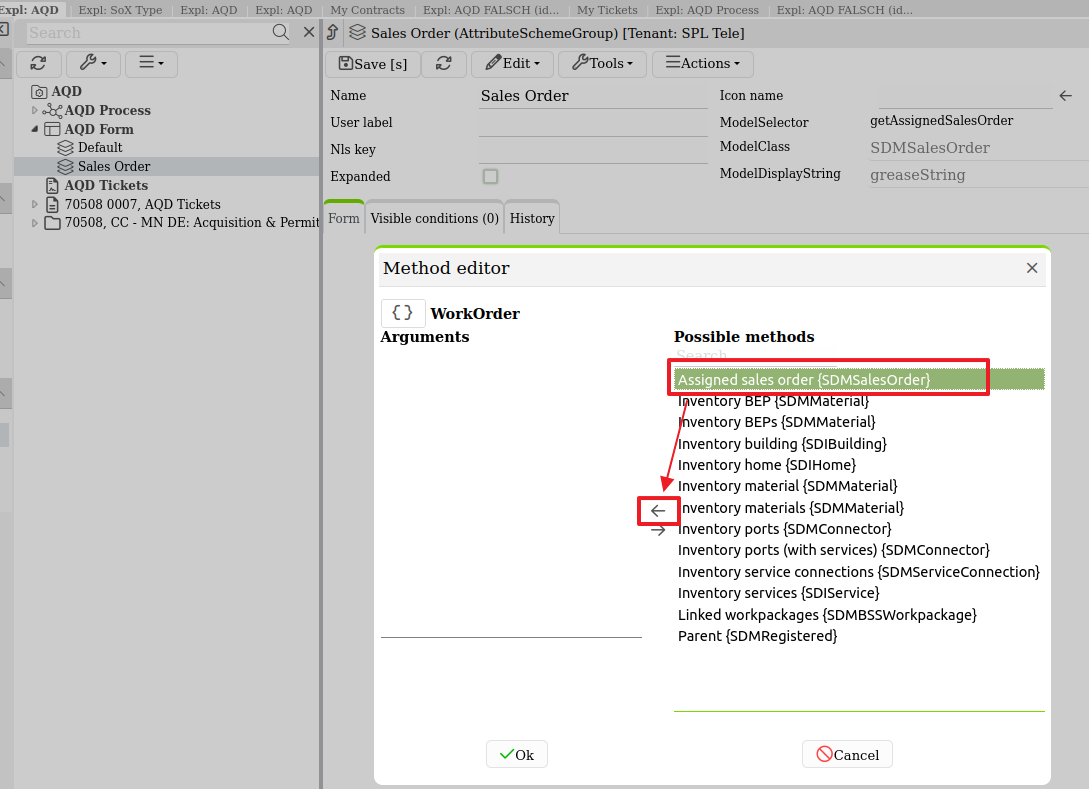1089x789 pixels.
Task: Select Assigned sales order {SDMSalesOrder}
Action: (859, 380)
